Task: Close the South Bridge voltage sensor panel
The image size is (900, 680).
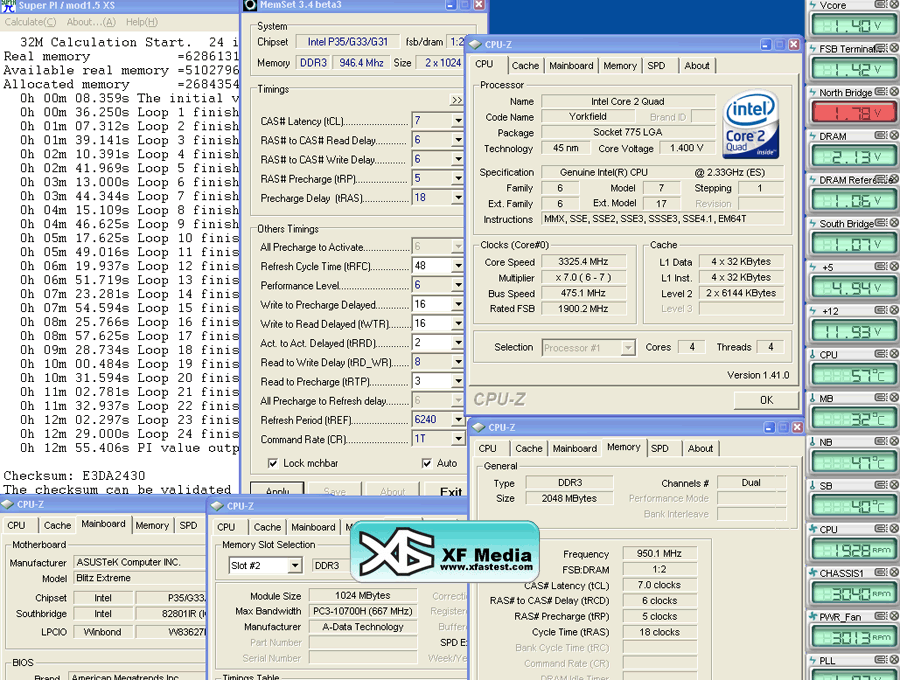Action: click(894, 223)
